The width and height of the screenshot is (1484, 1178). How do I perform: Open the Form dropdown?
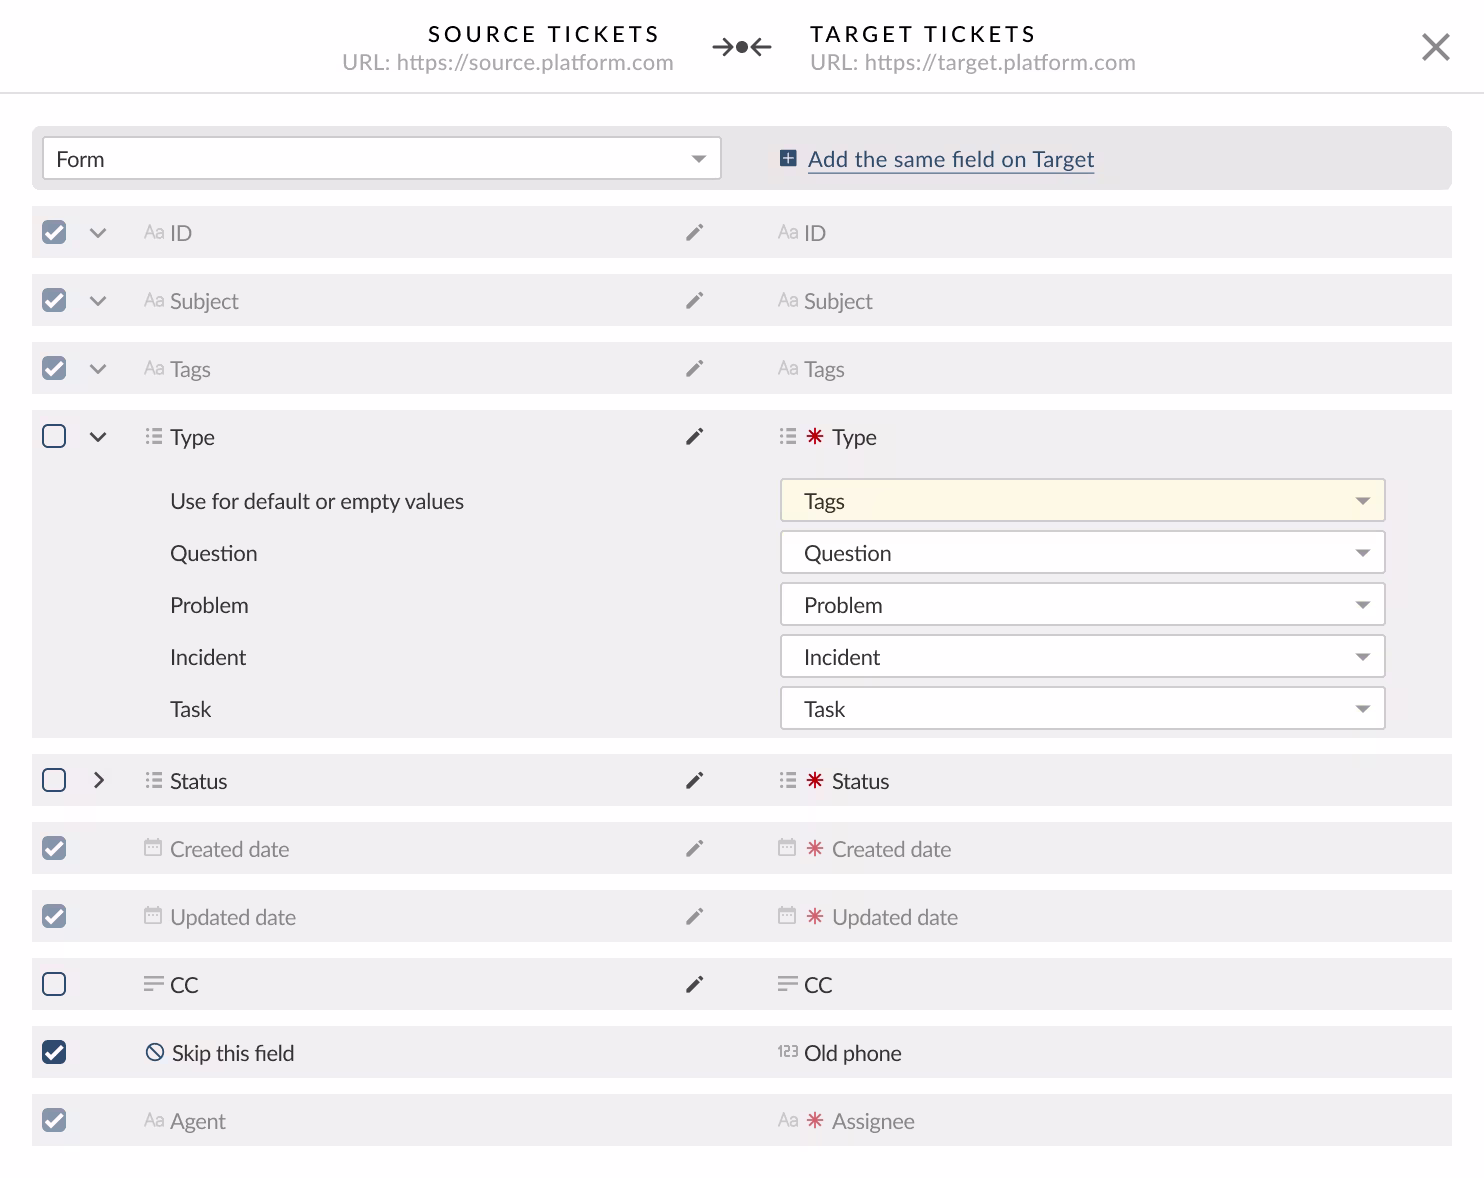(x=381, y=159)
